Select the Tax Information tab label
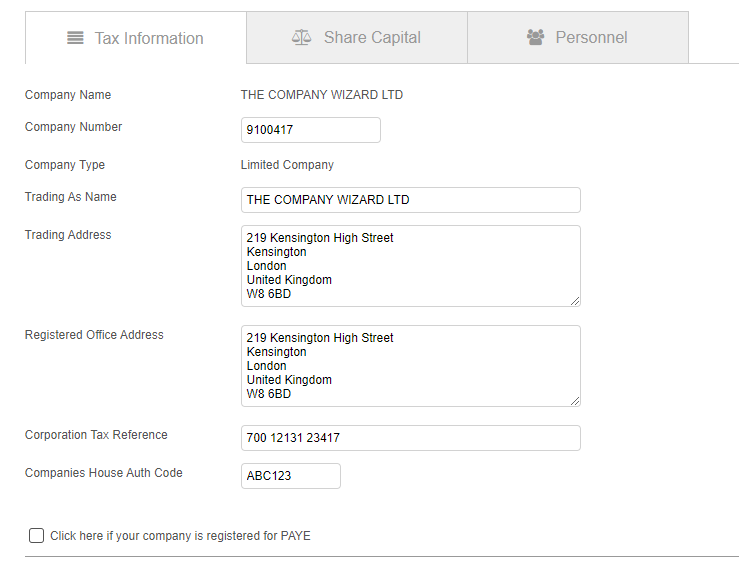 pyautogui.click(x=149, y=38)
